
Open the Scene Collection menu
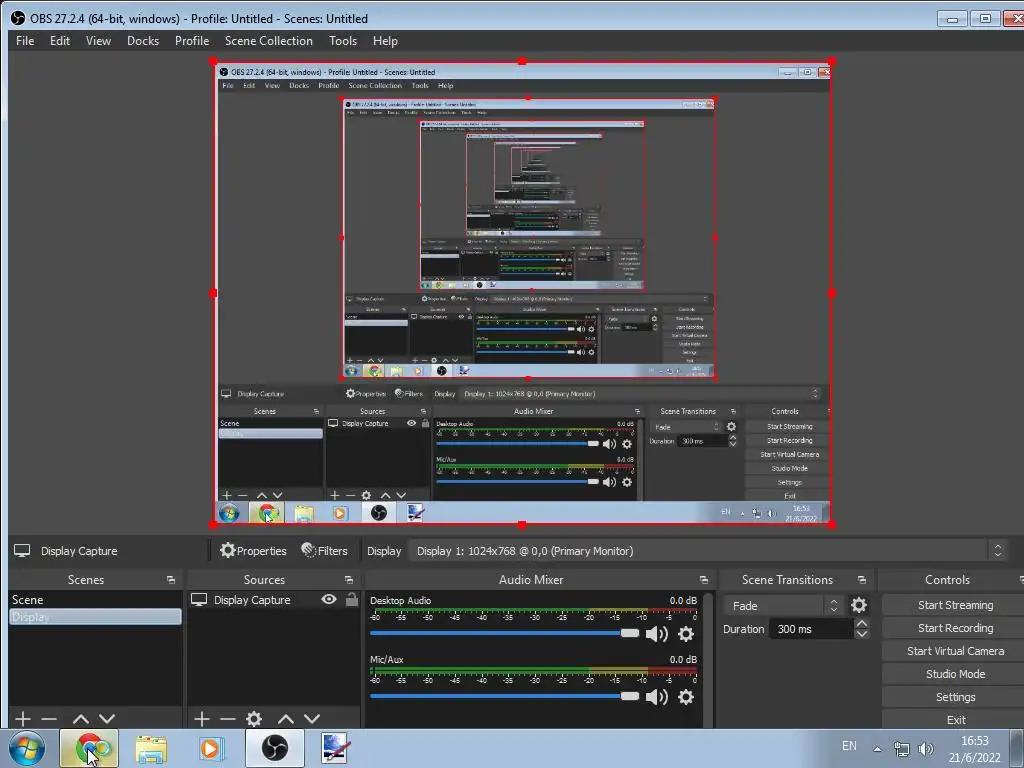pyautogui.click(x=268, y=40)
